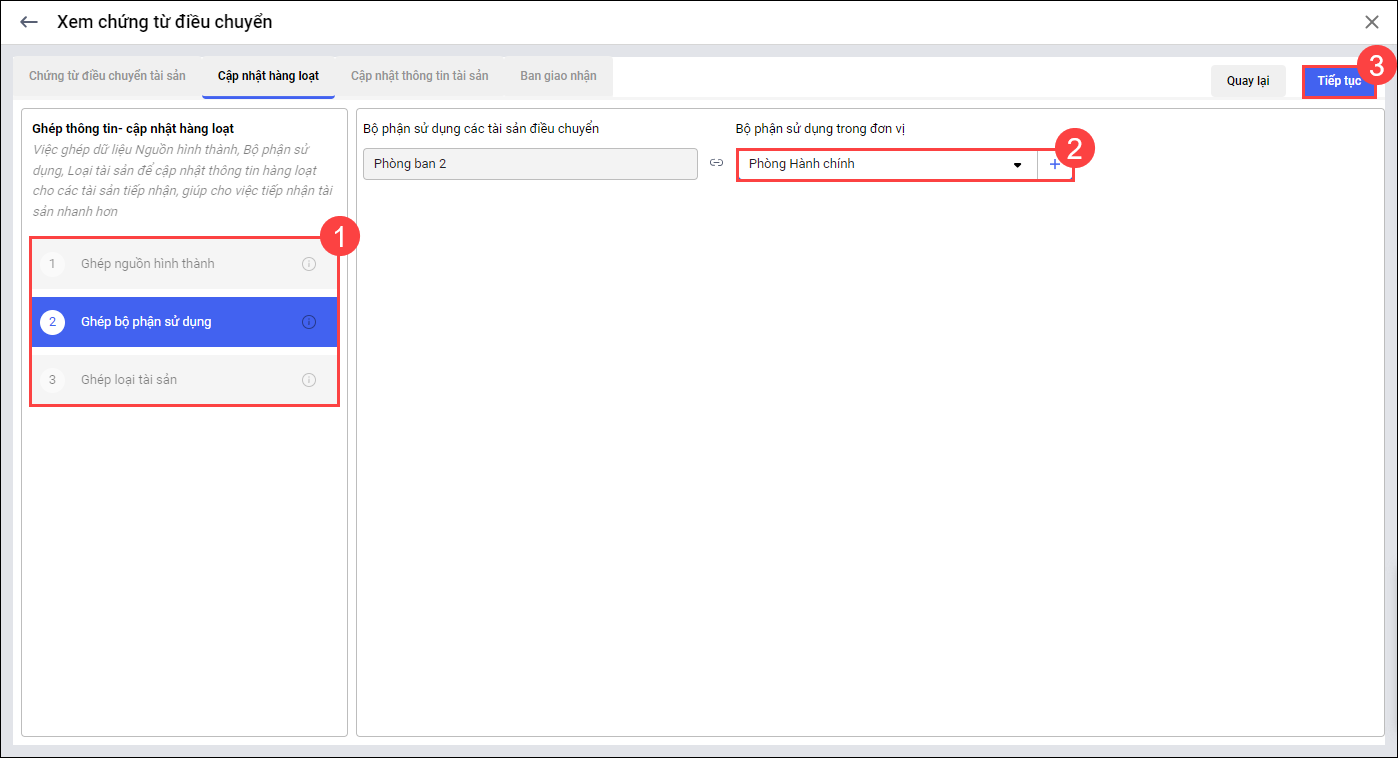
Task: Open the Chứng từ điều chuyển tài sản tab
Action: click(108, 76)
